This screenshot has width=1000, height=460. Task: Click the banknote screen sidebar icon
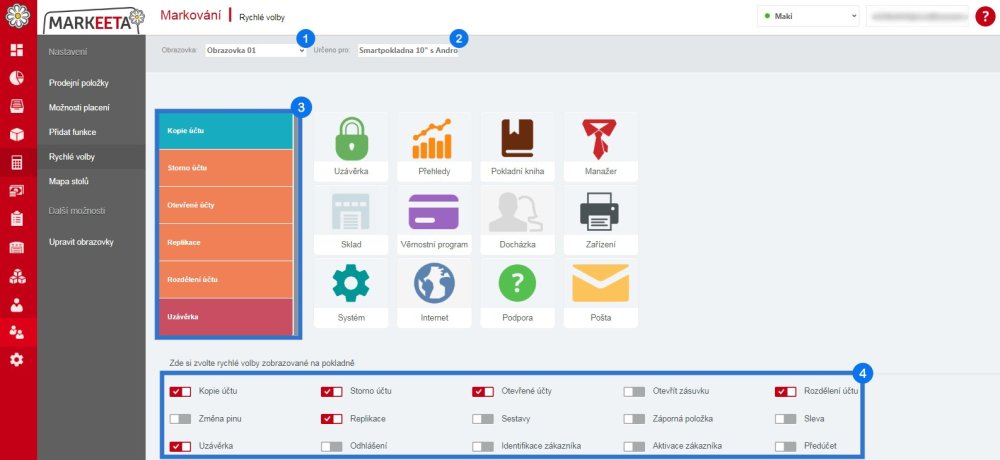coord(17,191)
